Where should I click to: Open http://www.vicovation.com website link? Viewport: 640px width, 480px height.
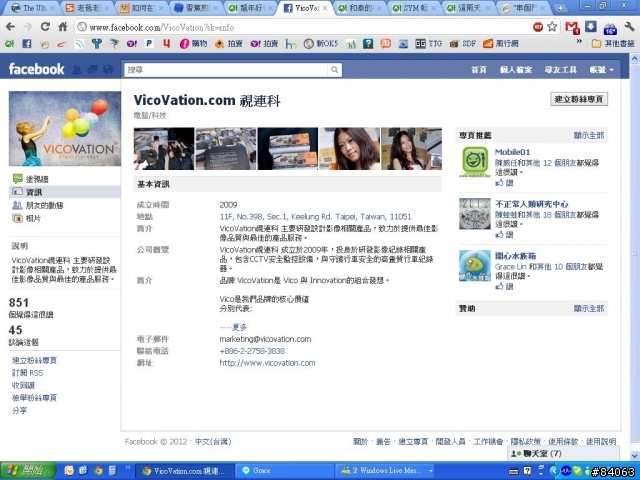coord(267,363)
